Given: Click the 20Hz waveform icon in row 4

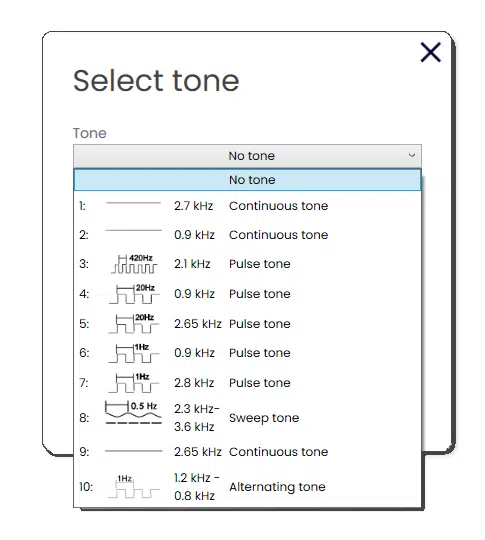Looking at the screenshot, I should (134, 294).
